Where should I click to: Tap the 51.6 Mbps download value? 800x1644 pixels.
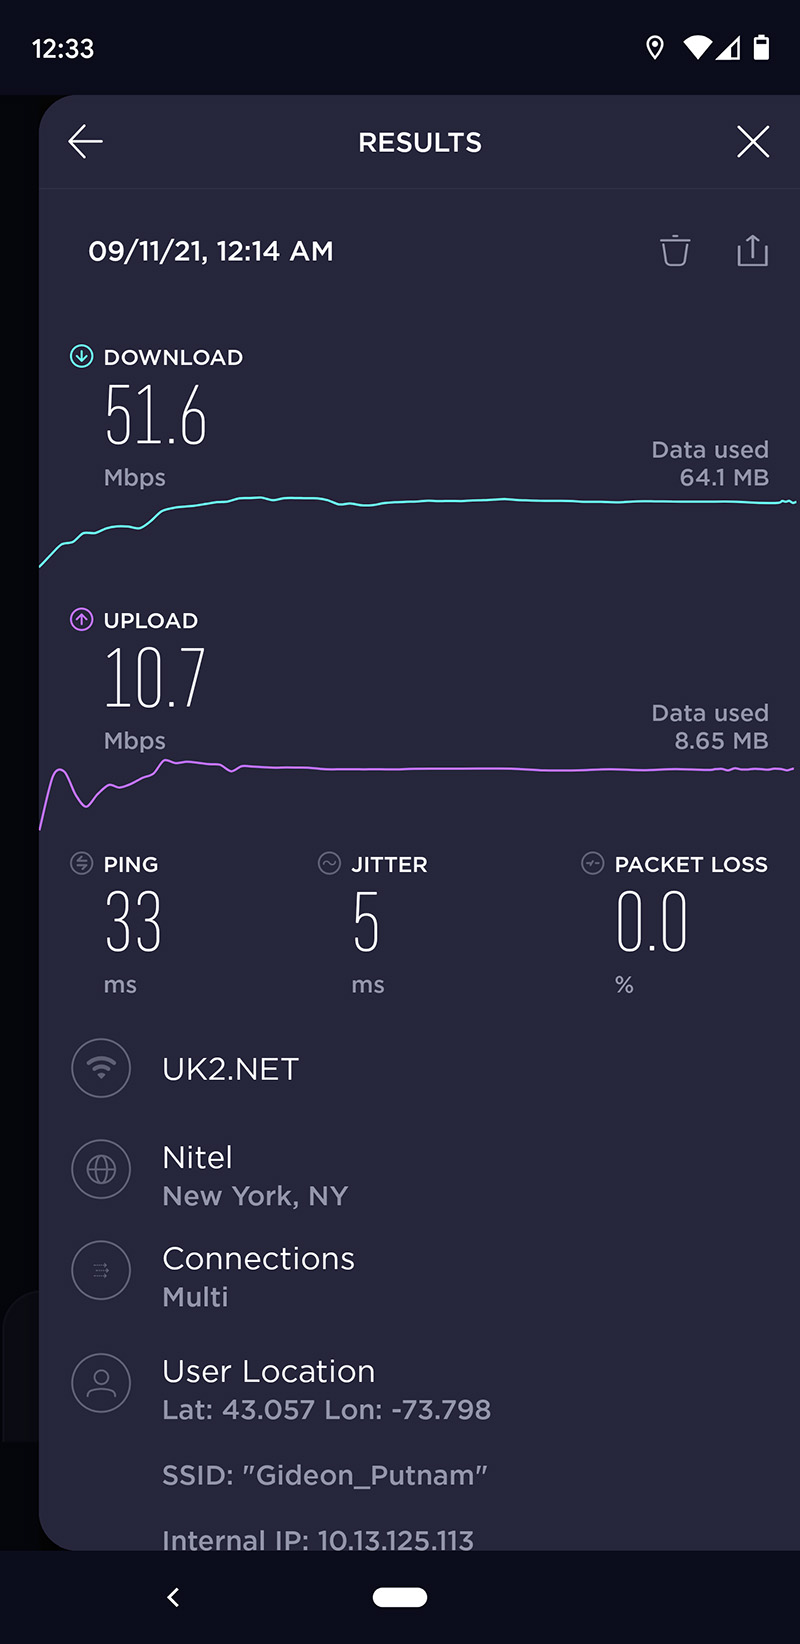pos(156,415)
